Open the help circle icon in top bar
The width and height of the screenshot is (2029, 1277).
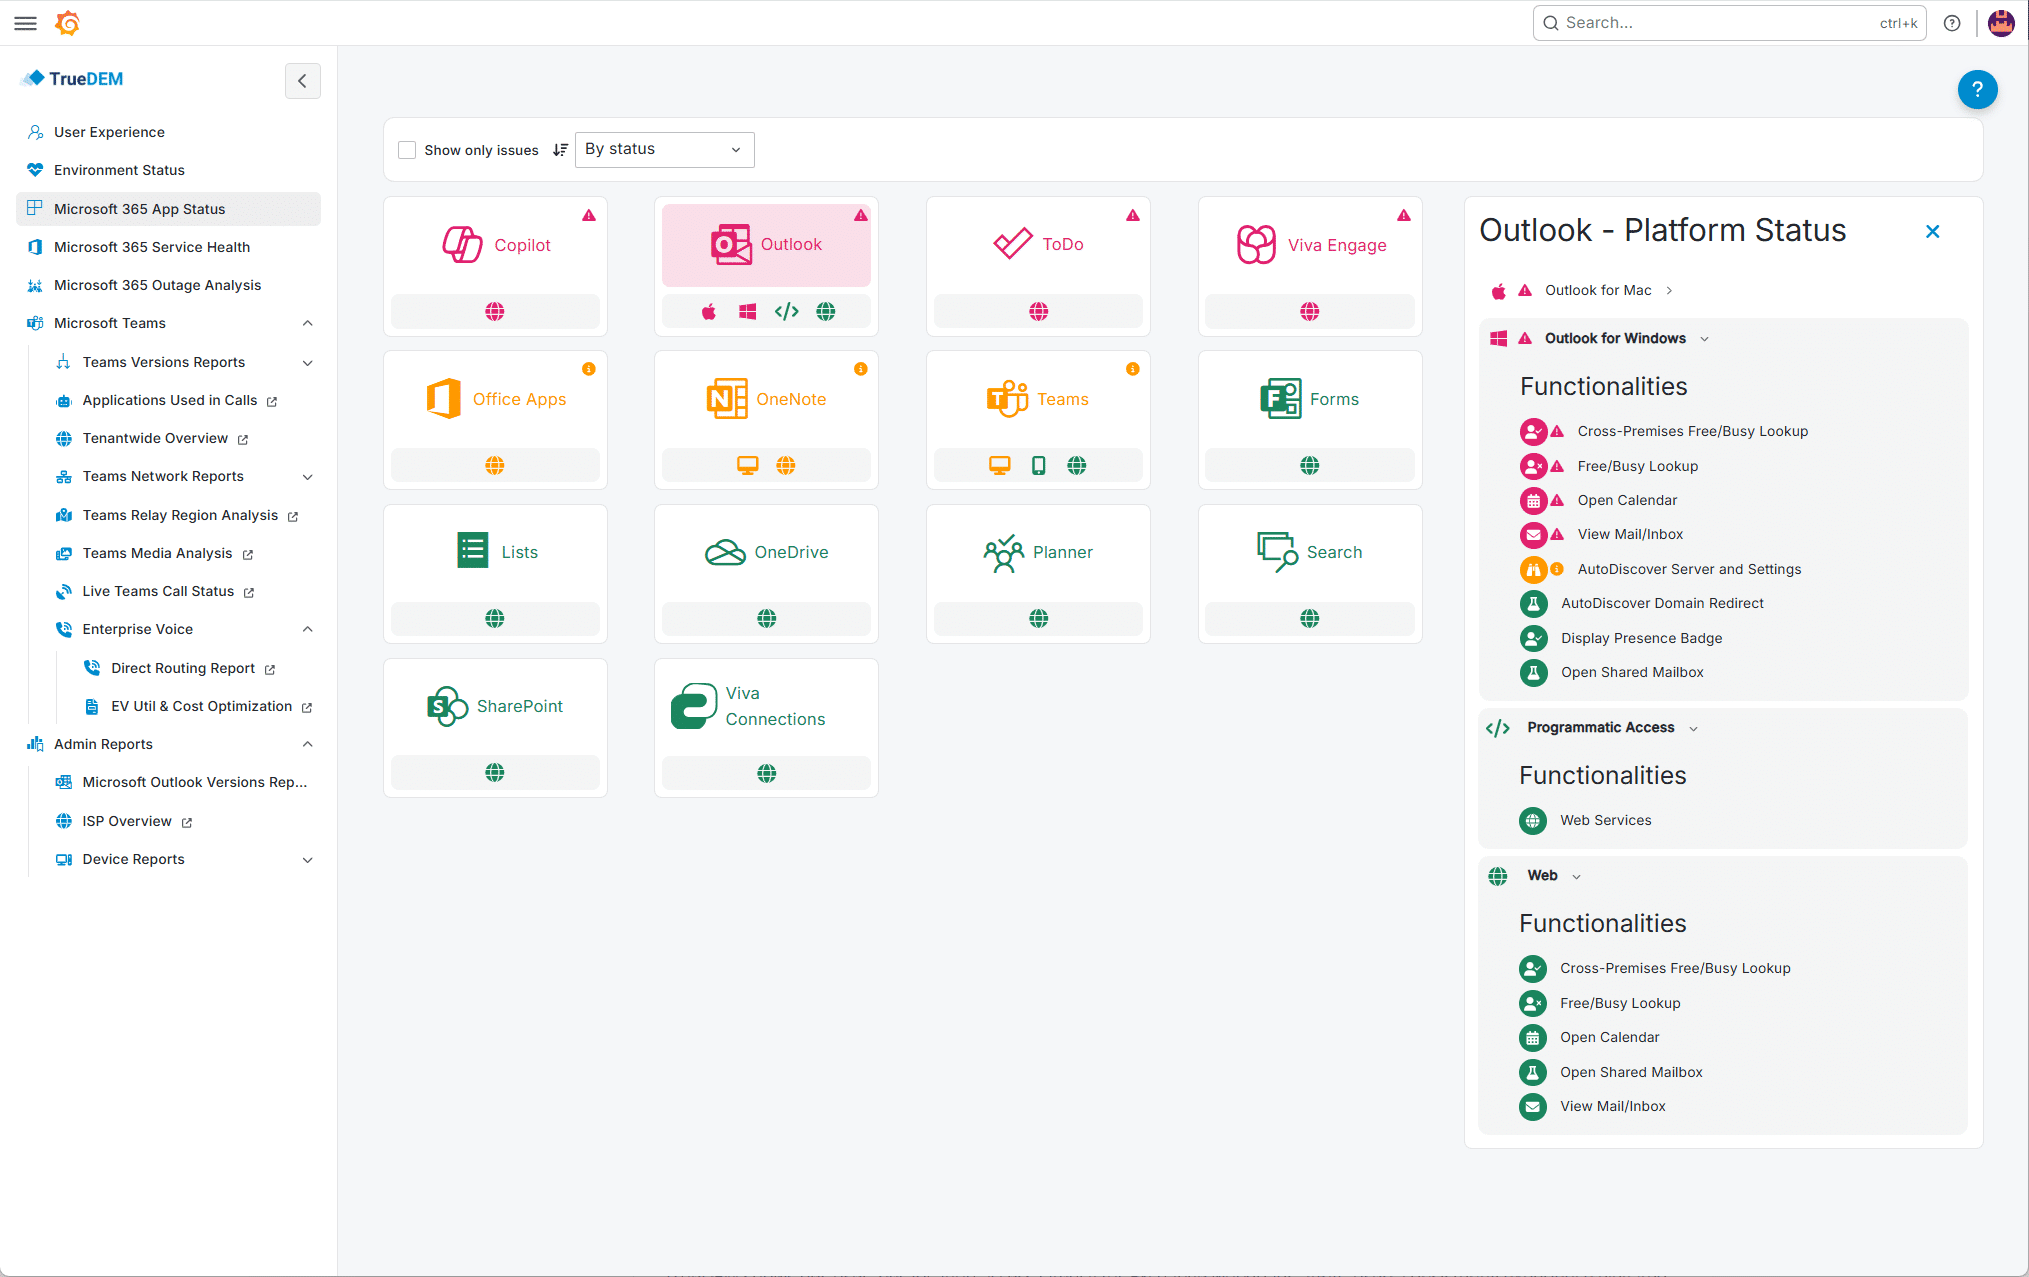pos(1952,23)
